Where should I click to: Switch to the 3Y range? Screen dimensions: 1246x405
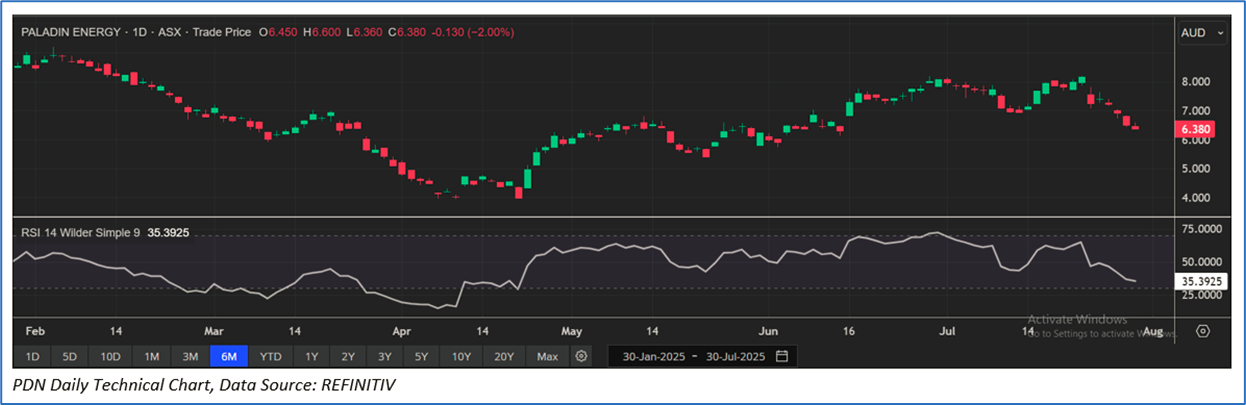click(x=385, y=356)
